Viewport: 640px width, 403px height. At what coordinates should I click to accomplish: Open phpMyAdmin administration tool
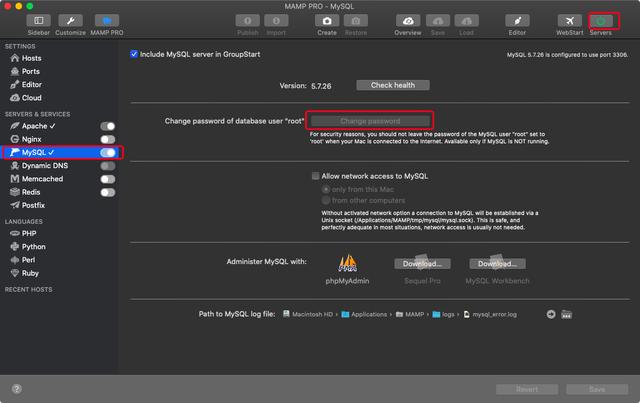point(347,263)
